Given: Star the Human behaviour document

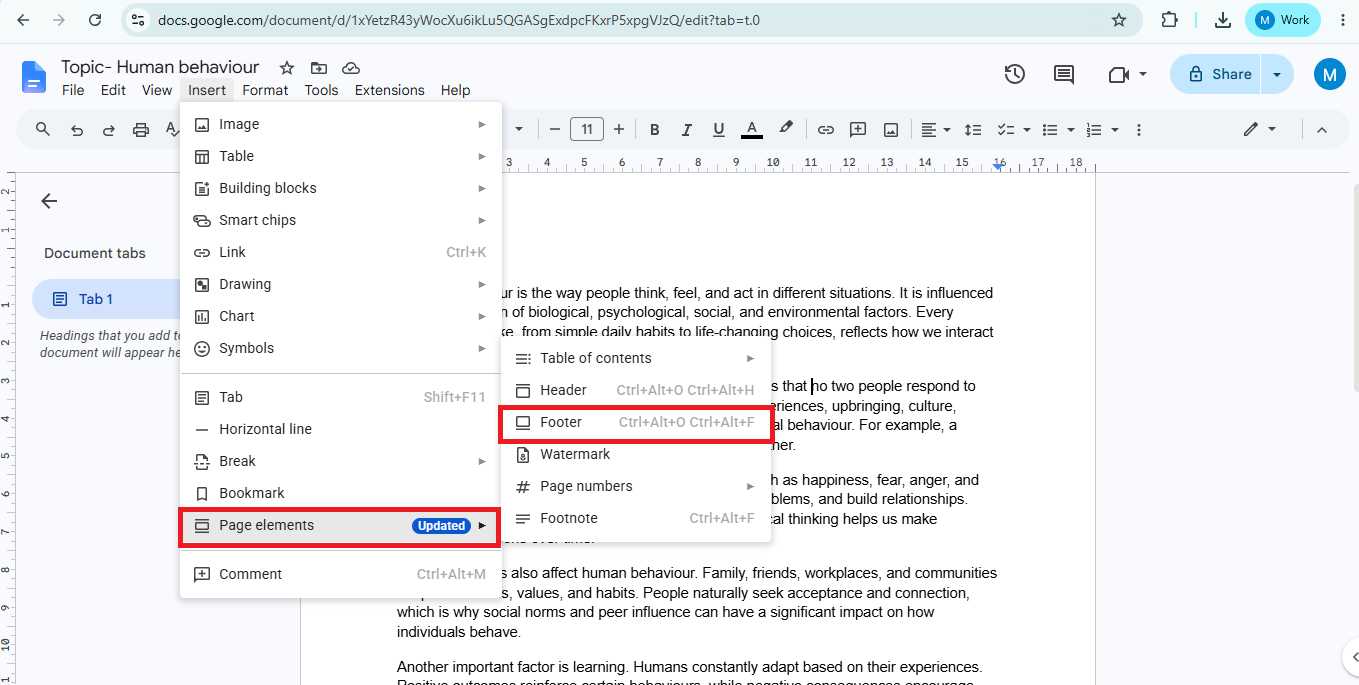Looking at the screenshot, I should pos(287,68).
